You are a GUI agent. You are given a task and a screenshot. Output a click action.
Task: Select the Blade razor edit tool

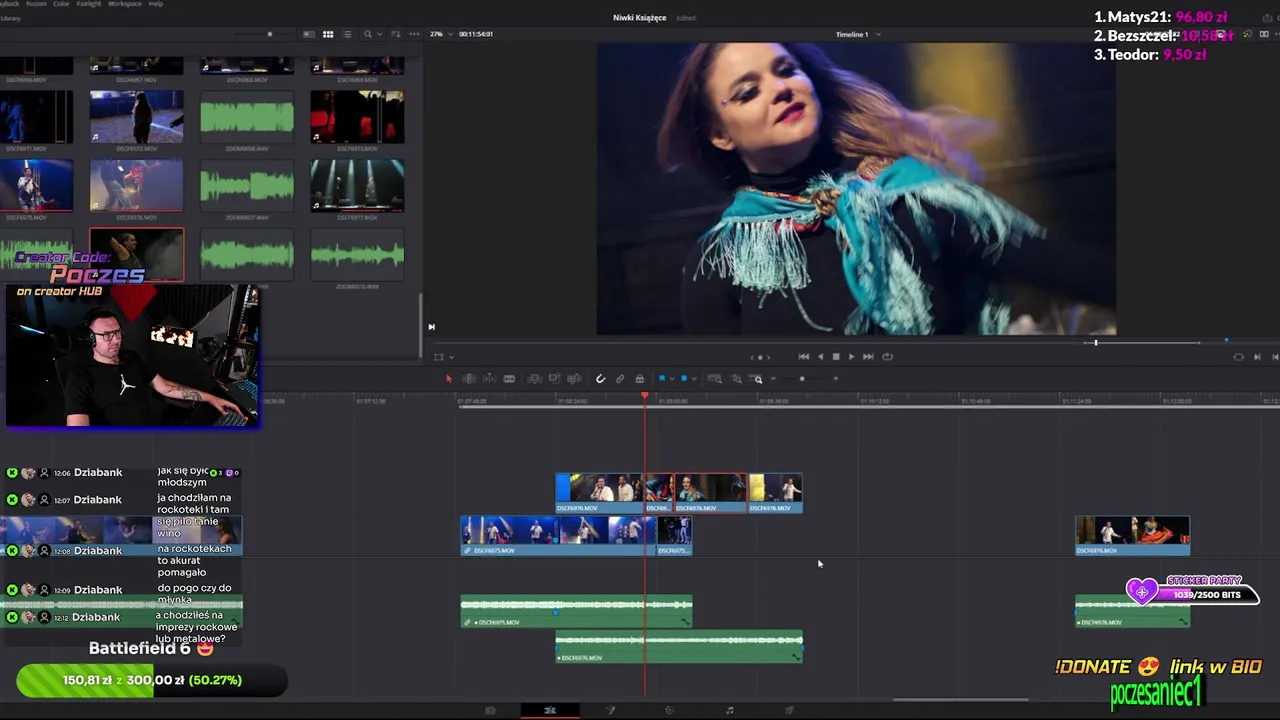pos(509,379)
